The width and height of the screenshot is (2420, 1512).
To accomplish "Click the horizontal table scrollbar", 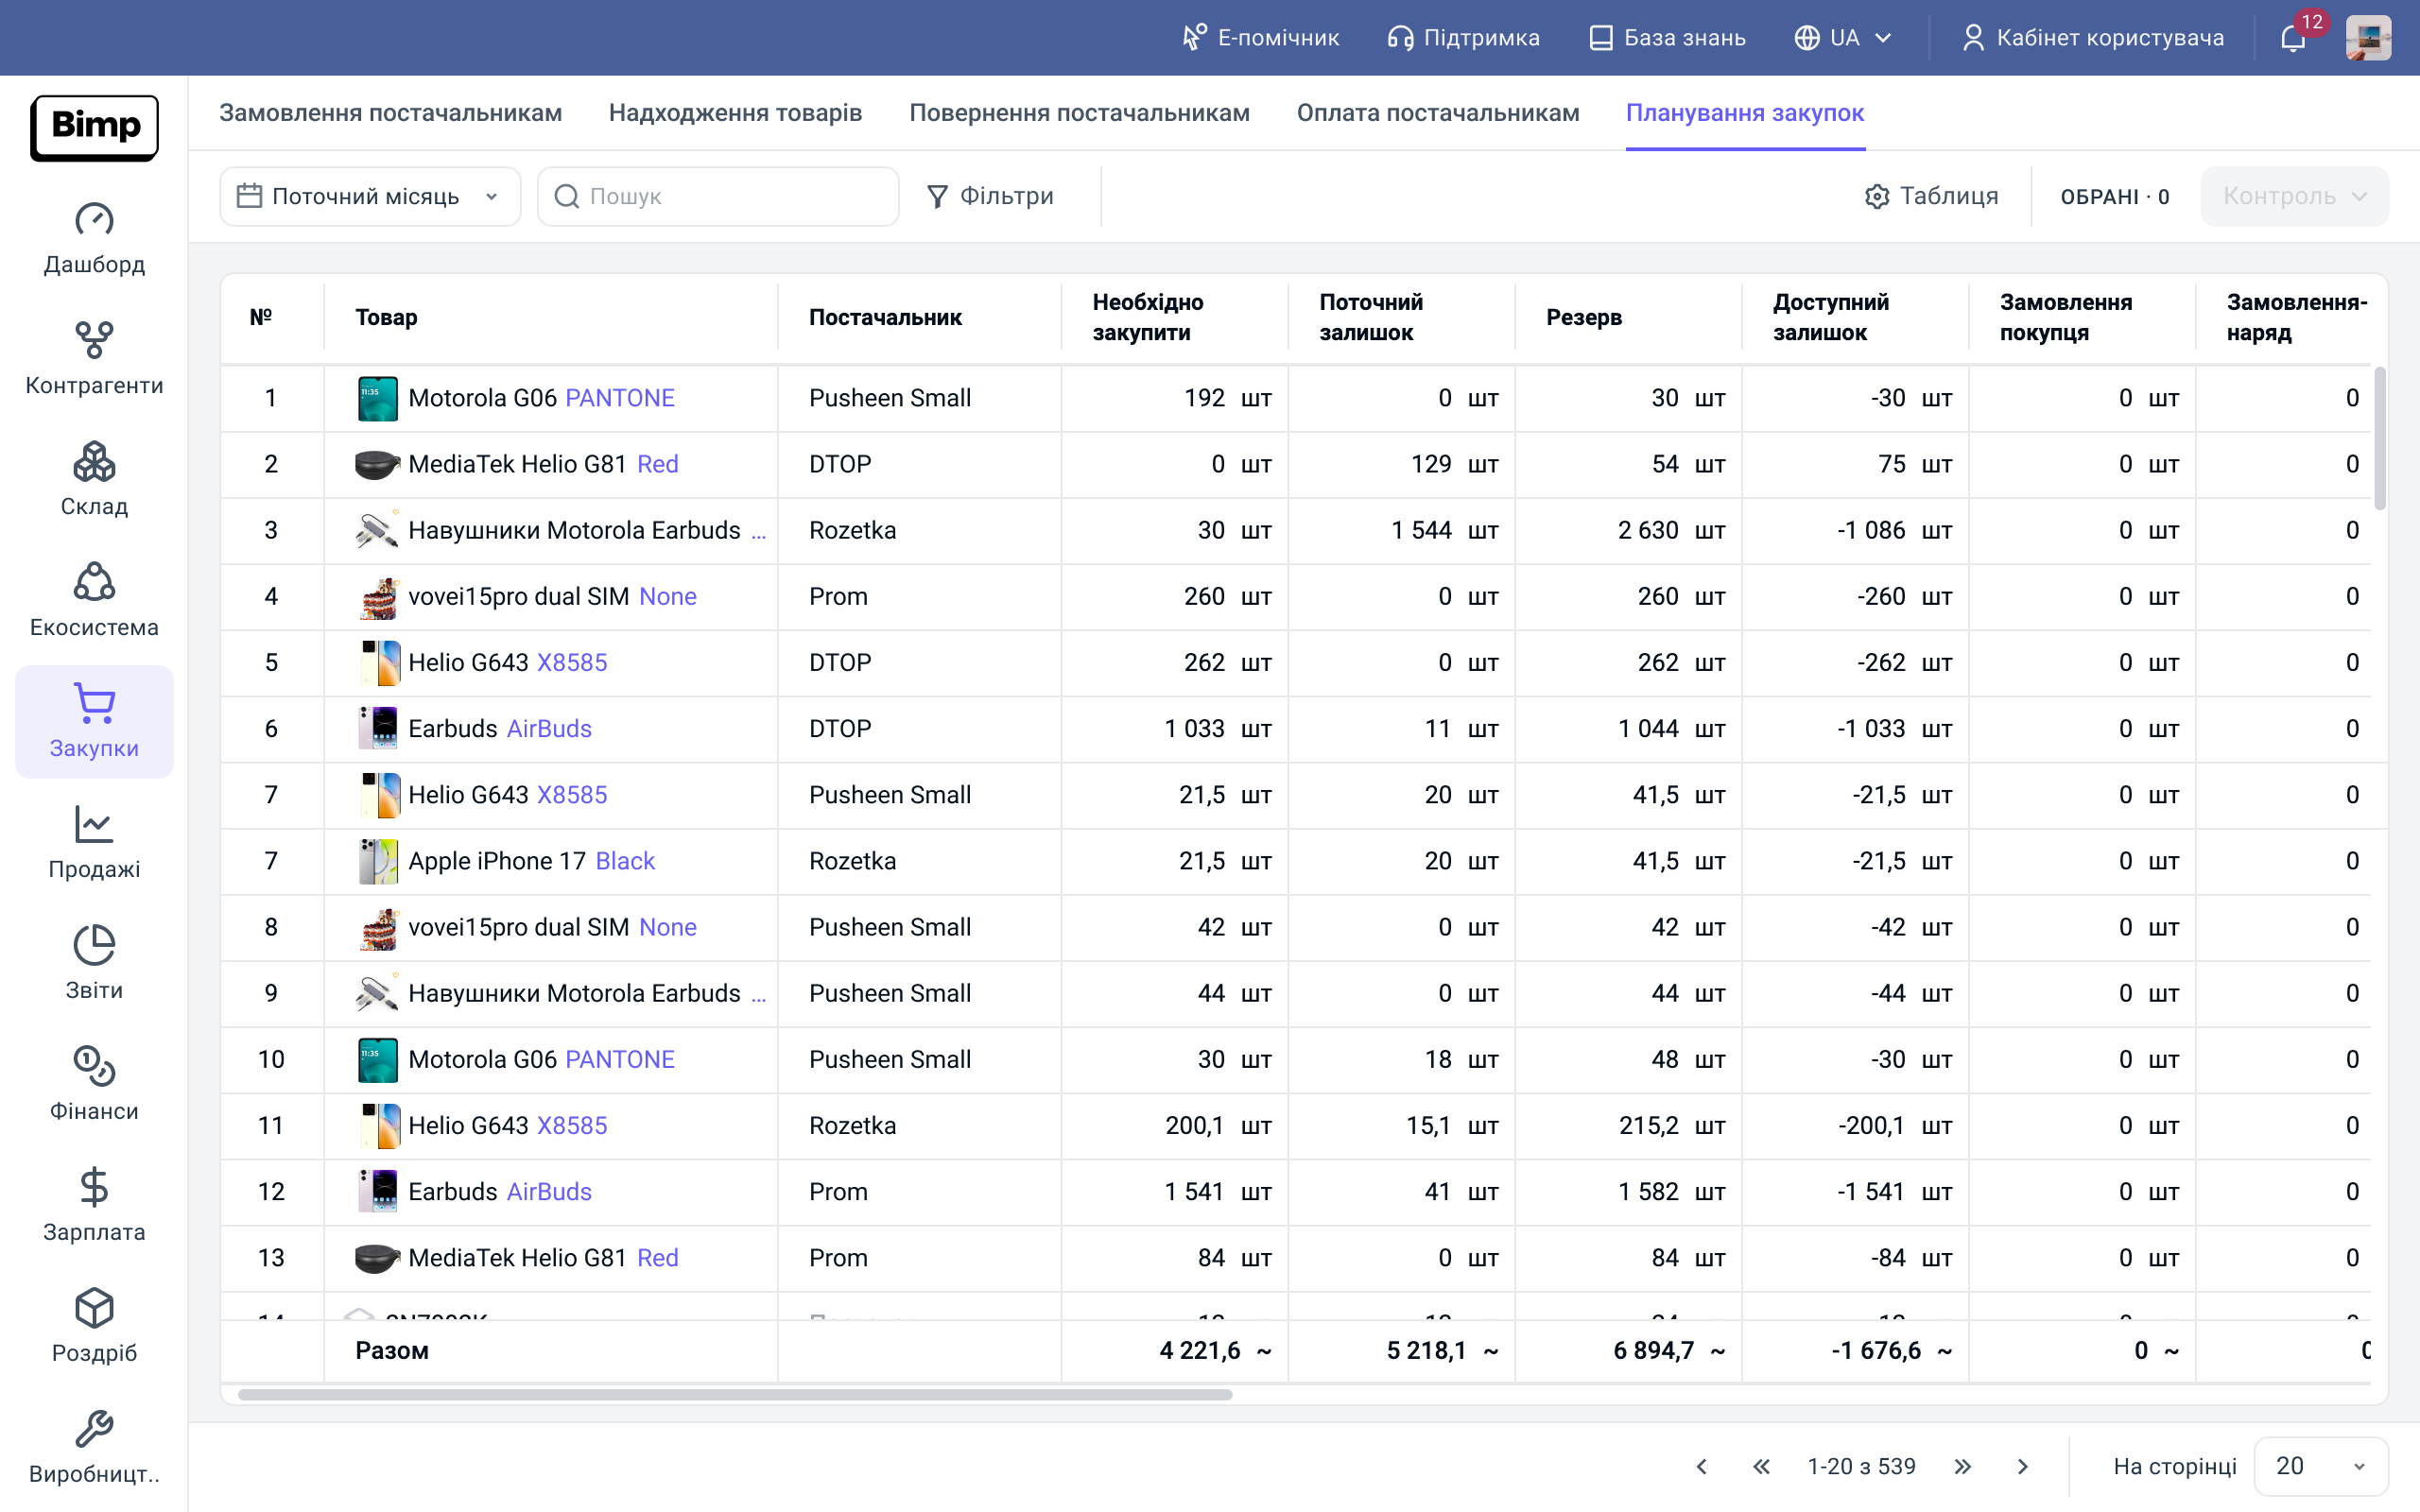I will coord(735,1394).
